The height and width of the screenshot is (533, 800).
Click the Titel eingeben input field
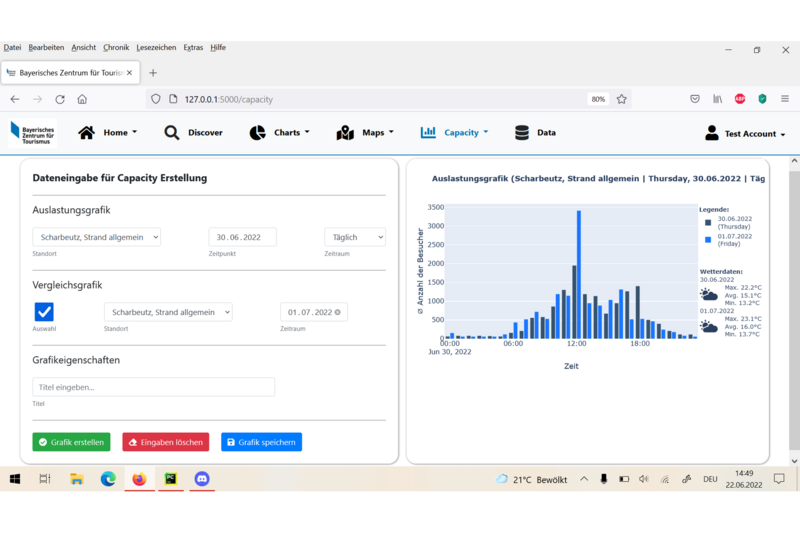[153, 387]
